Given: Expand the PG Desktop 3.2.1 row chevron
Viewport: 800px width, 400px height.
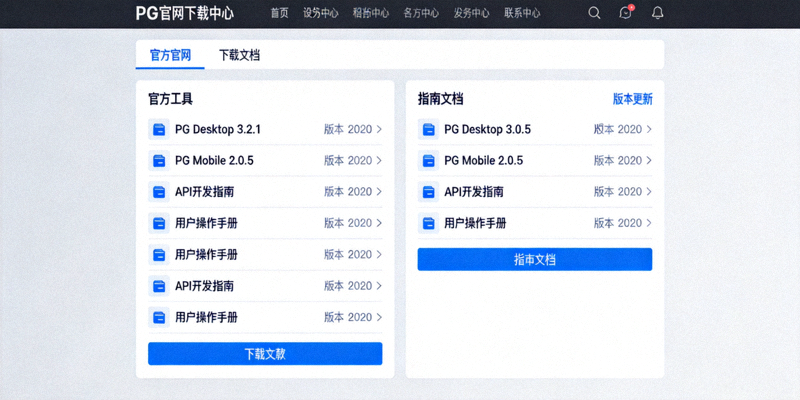Looking at the screenshot, I should point(379,130).
